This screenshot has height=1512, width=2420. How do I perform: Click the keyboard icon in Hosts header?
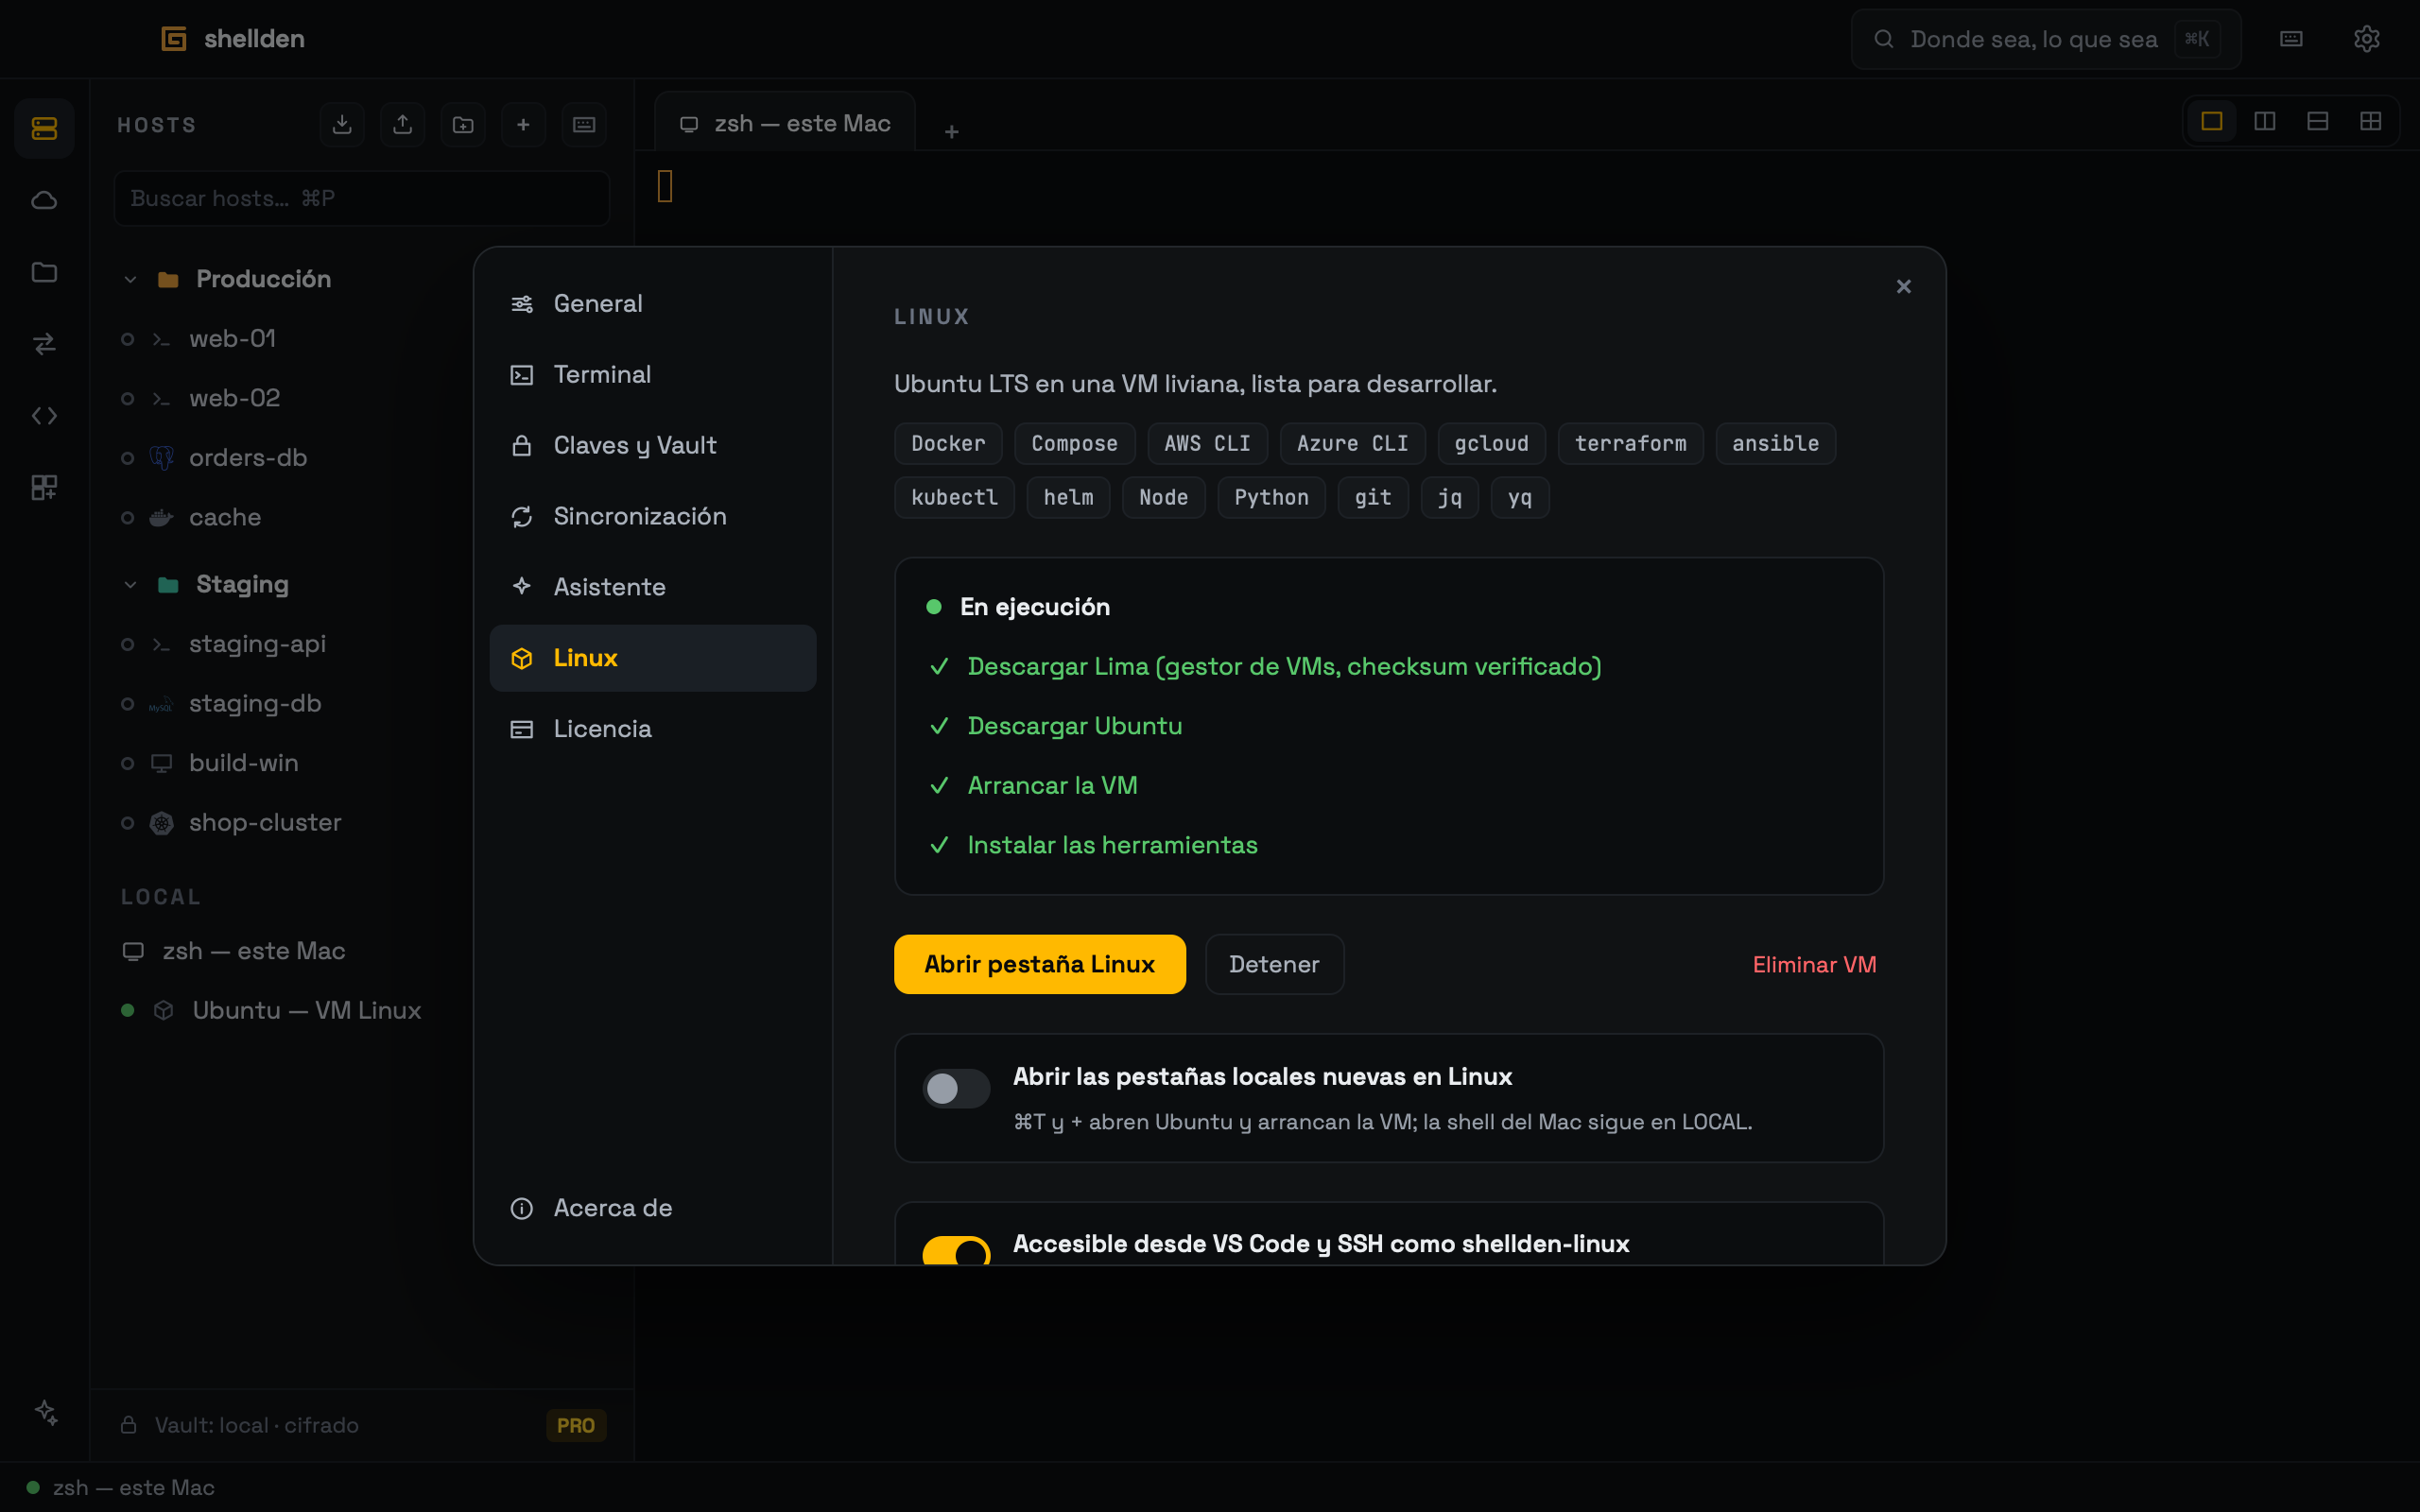click(x=584, y=124)
